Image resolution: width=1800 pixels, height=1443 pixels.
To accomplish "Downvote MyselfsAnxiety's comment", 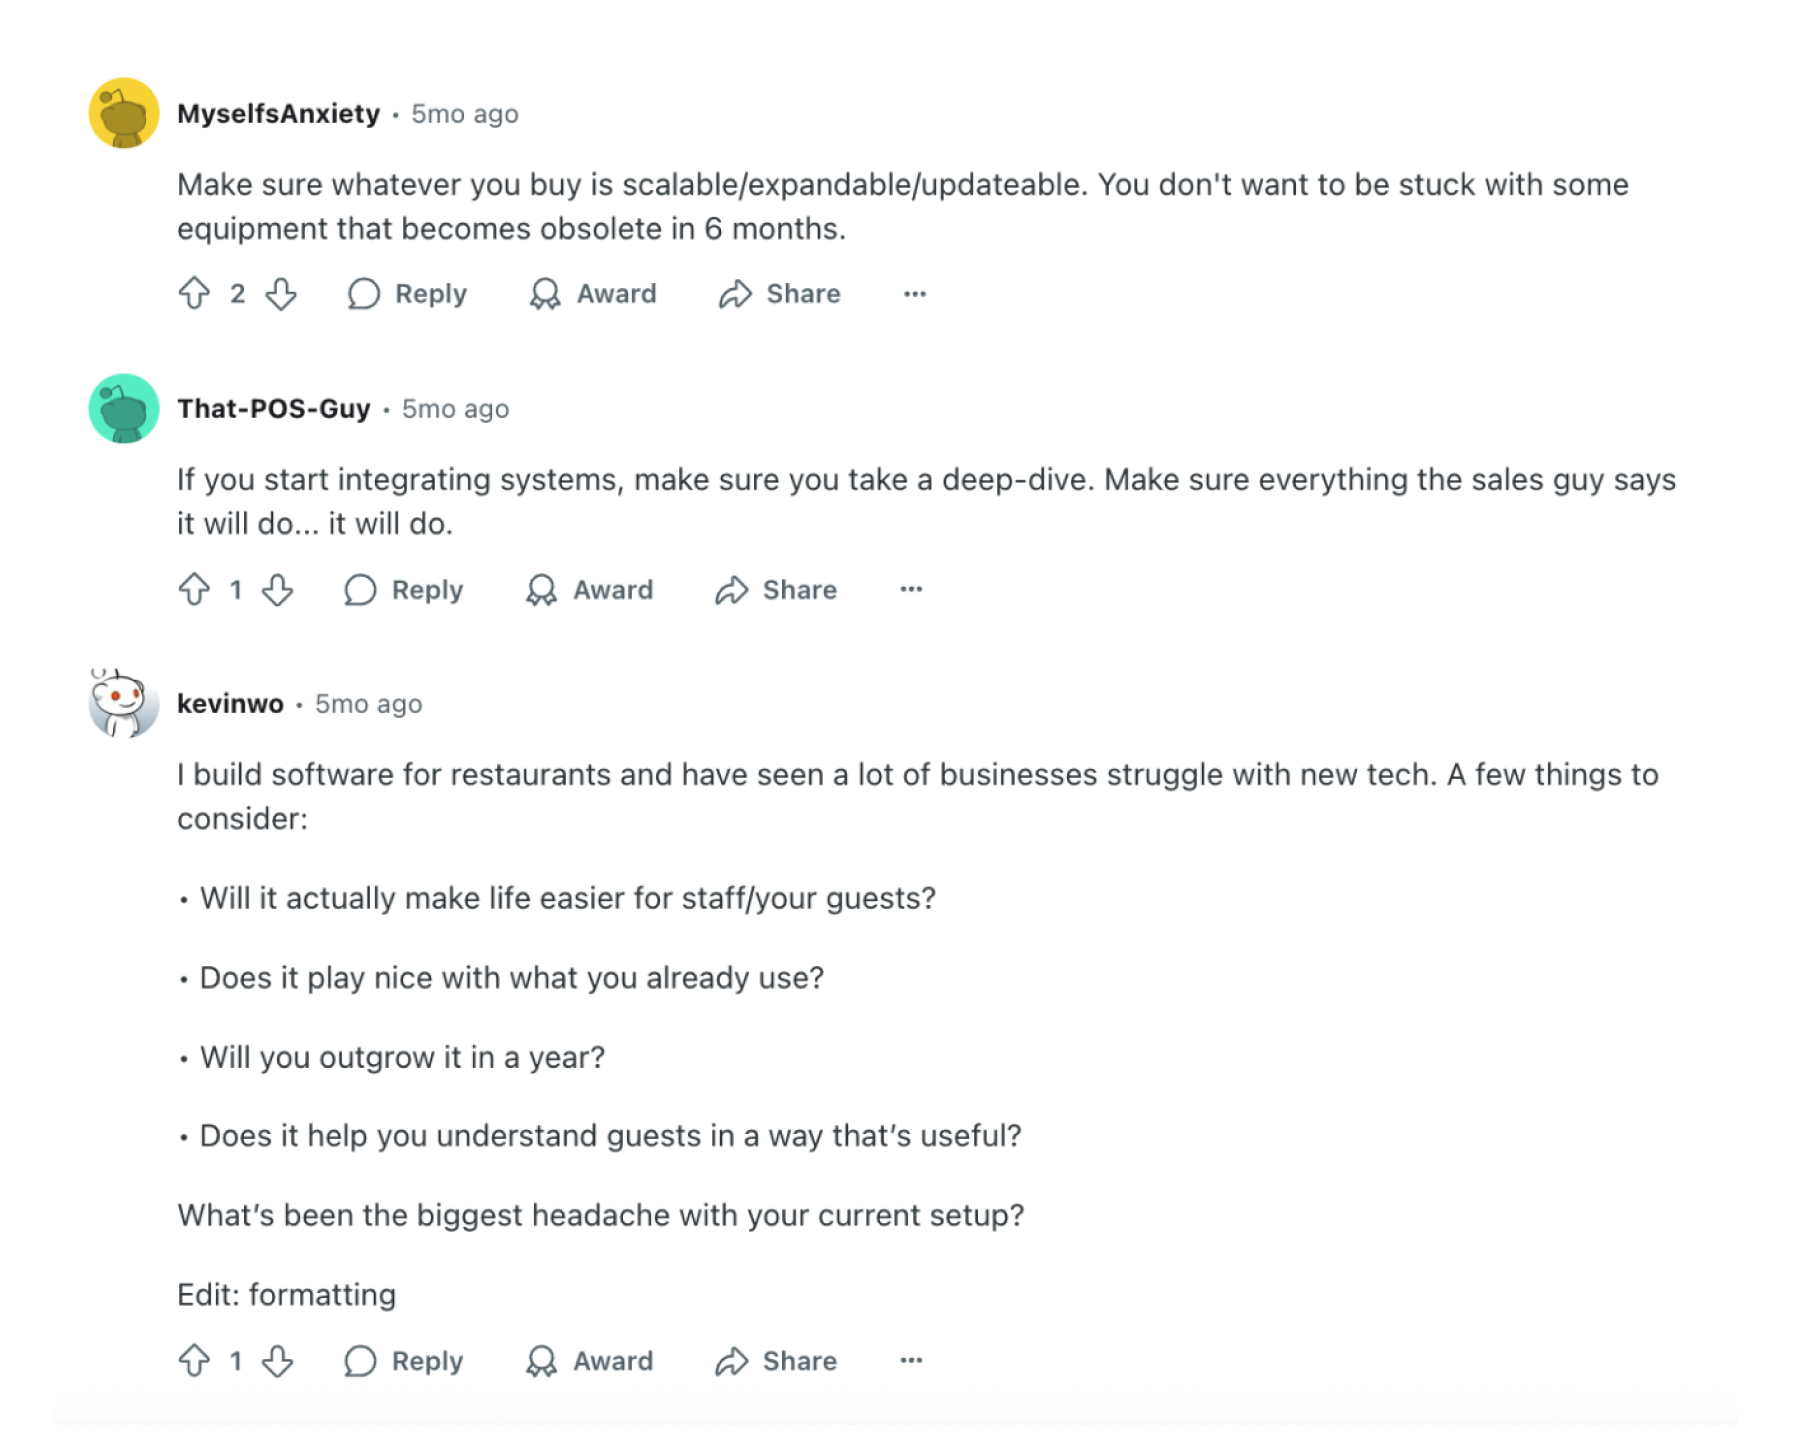I will (x=280, y=294).
